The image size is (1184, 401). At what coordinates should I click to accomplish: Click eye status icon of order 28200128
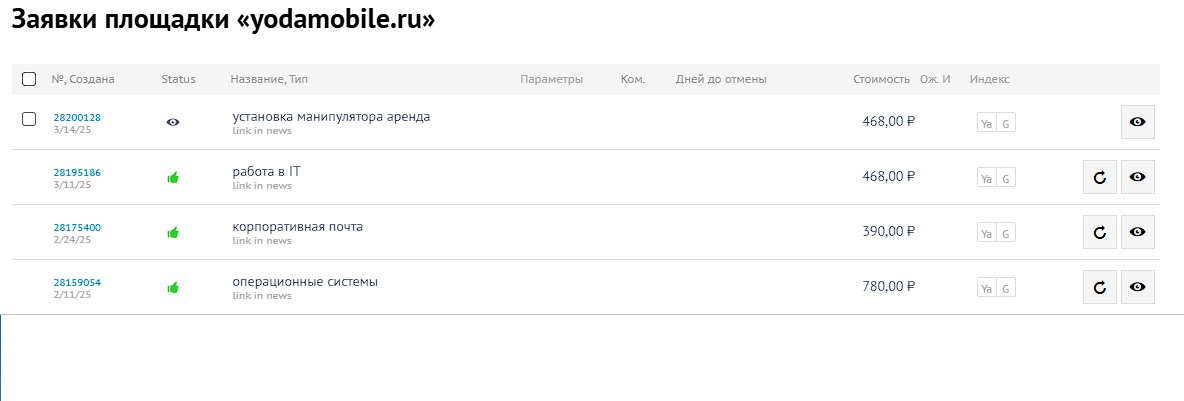tap(173, 122)
